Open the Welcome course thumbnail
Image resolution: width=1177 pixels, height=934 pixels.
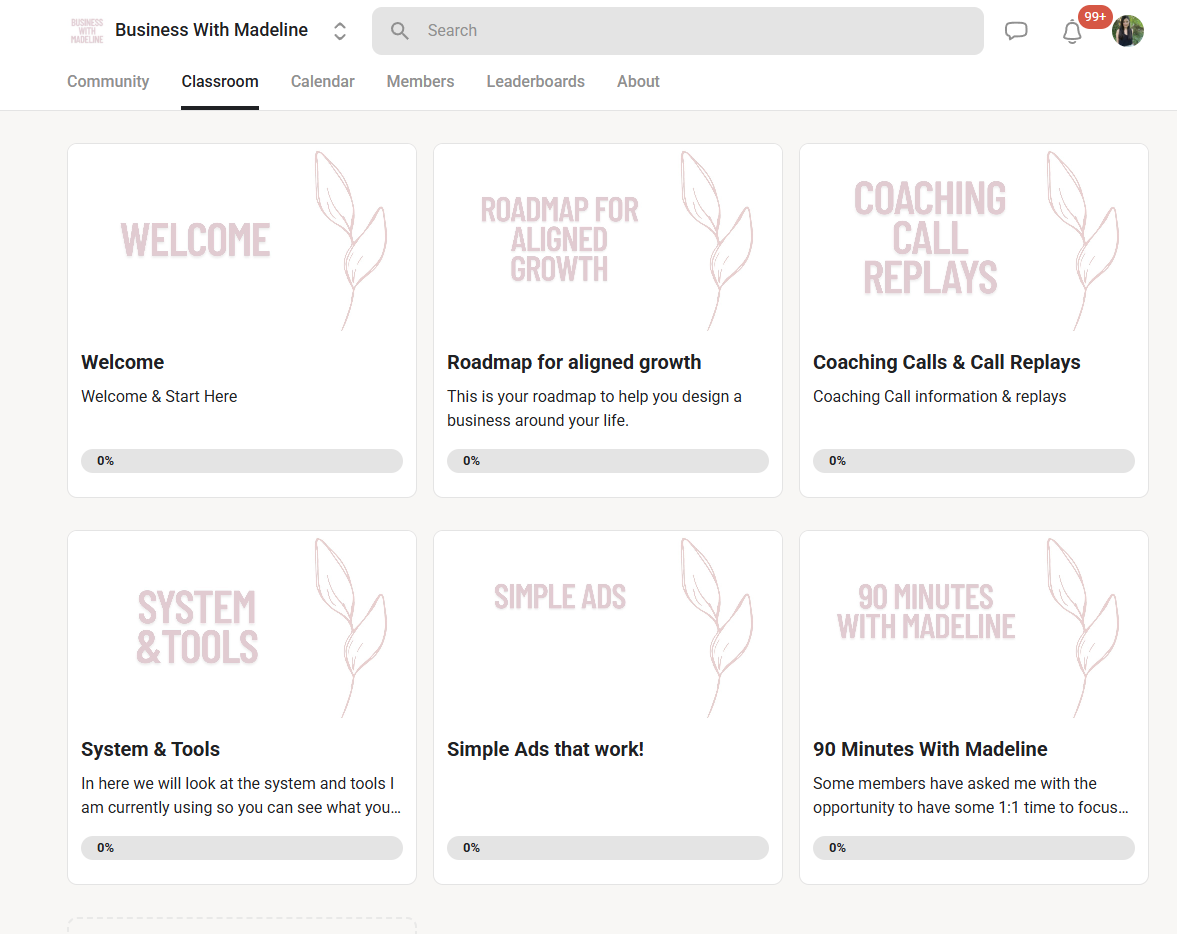[242, 240]
